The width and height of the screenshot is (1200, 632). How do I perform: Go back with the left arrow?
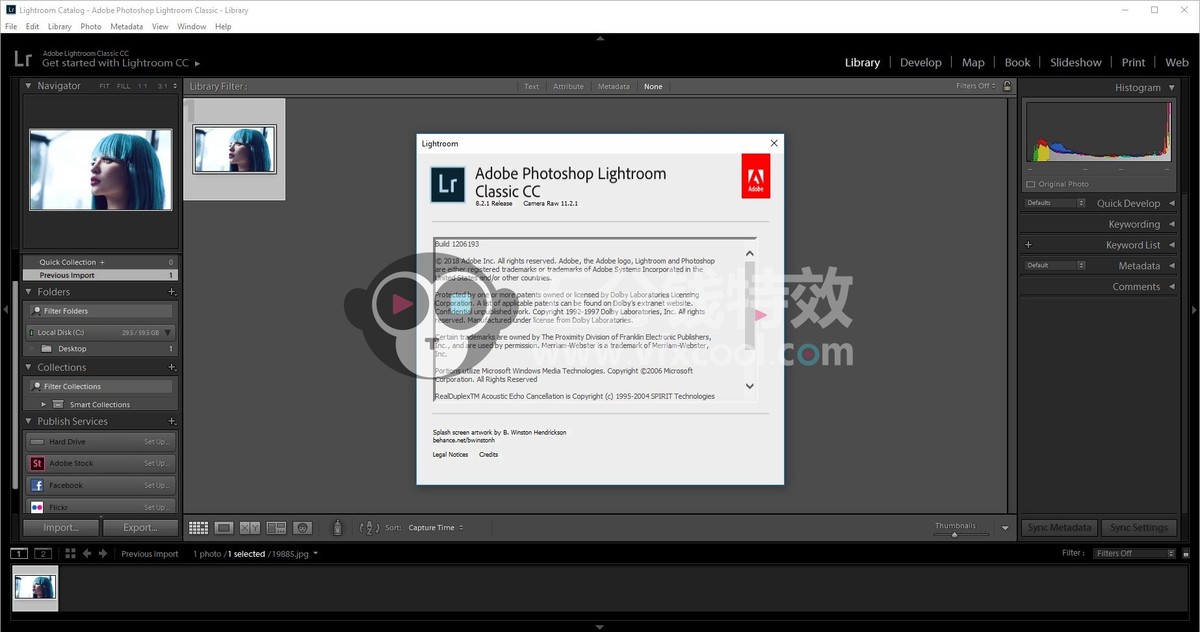(x=87, y=553)
